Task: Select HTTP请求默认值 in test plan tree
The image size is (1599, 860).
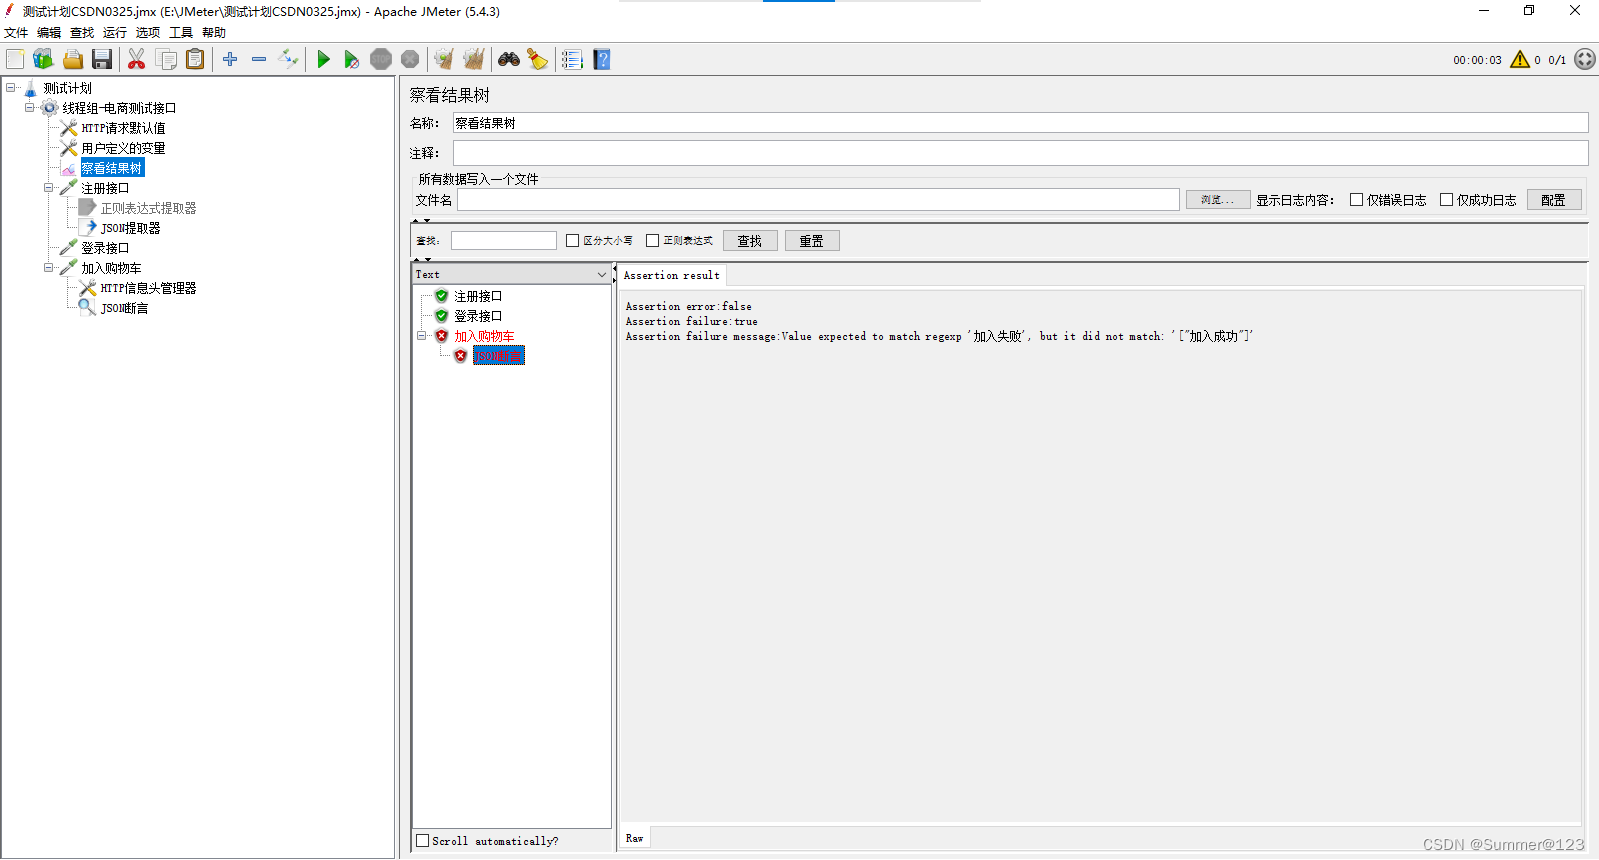Action: [x=123, y=128]
